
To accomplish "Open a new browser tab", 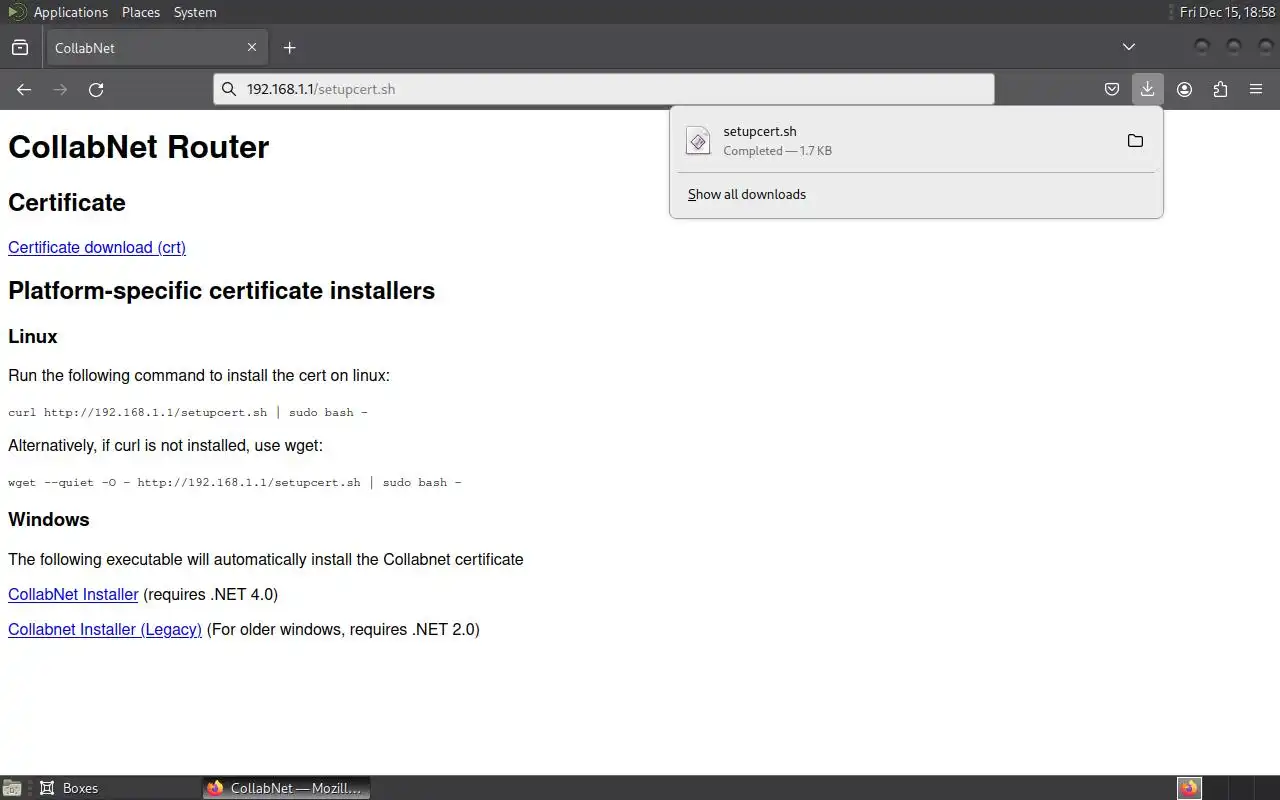I will point(289,47).
